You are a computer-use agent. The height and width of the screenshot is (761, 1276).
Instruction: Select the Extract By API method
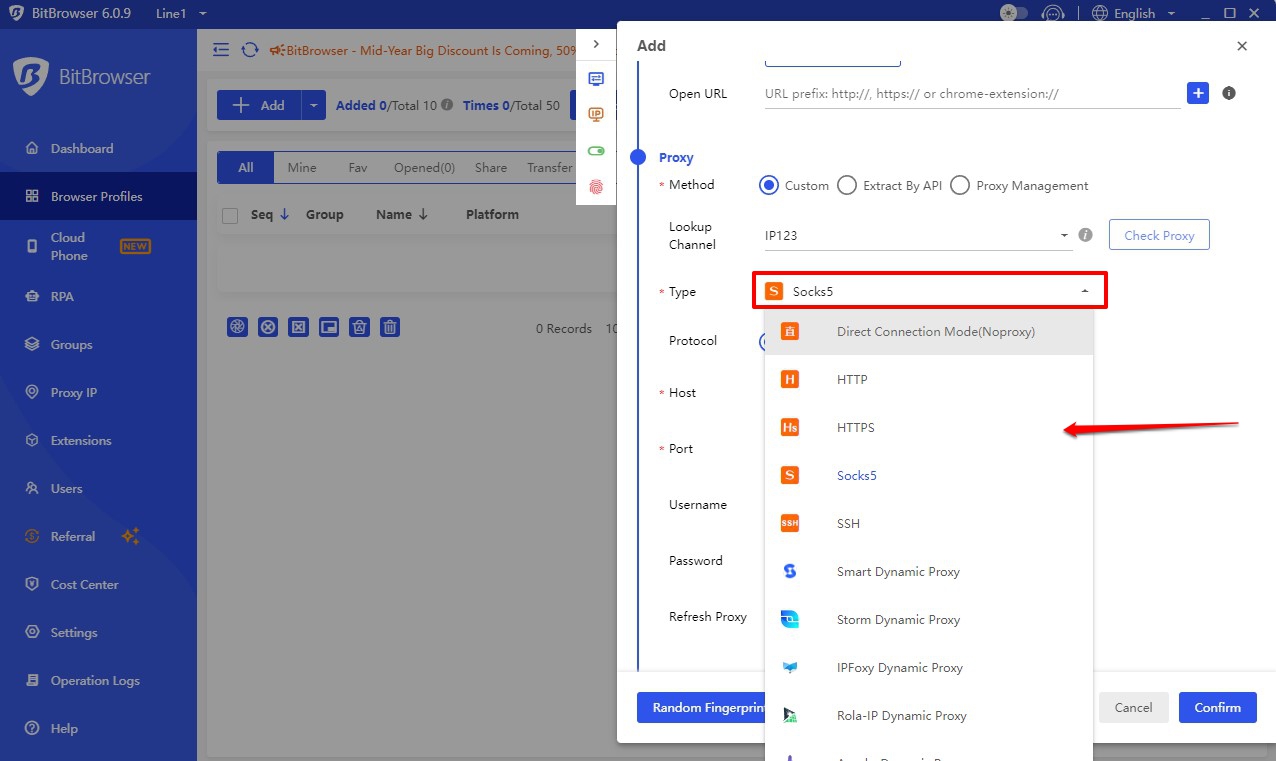point(889,185)
